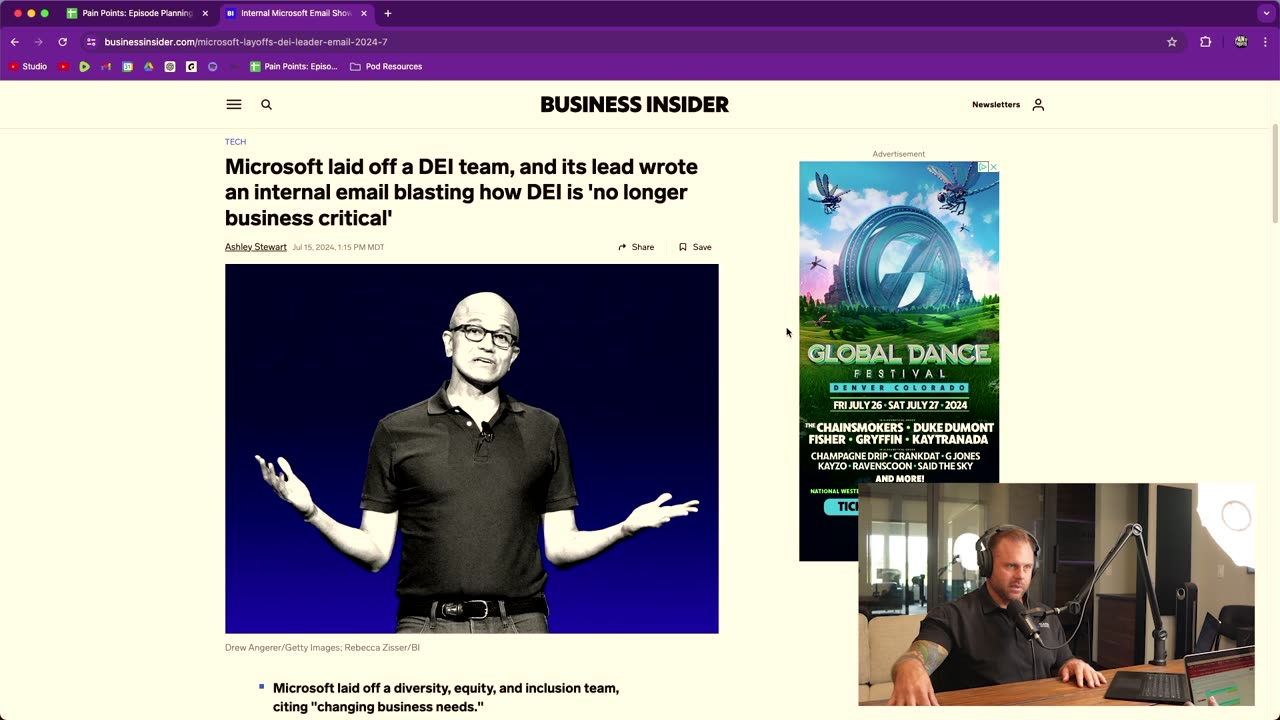Go back to the previous page
This screenshot has height=720, width=1280.
[14, 42]
